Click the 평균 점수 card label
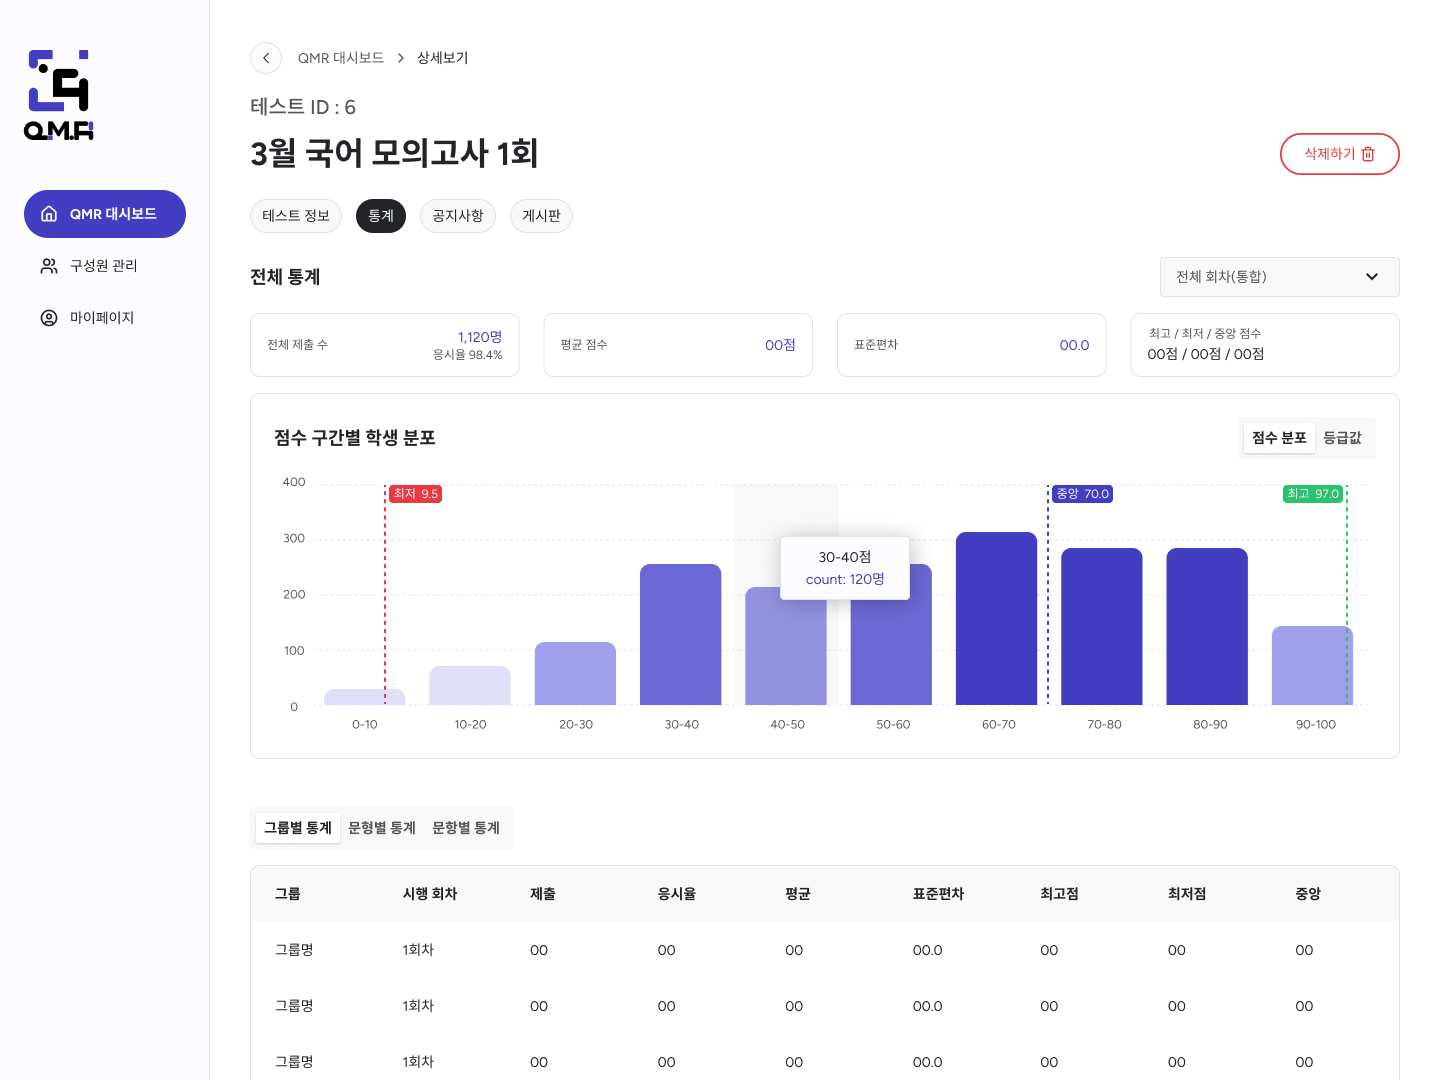 [584, 345]
